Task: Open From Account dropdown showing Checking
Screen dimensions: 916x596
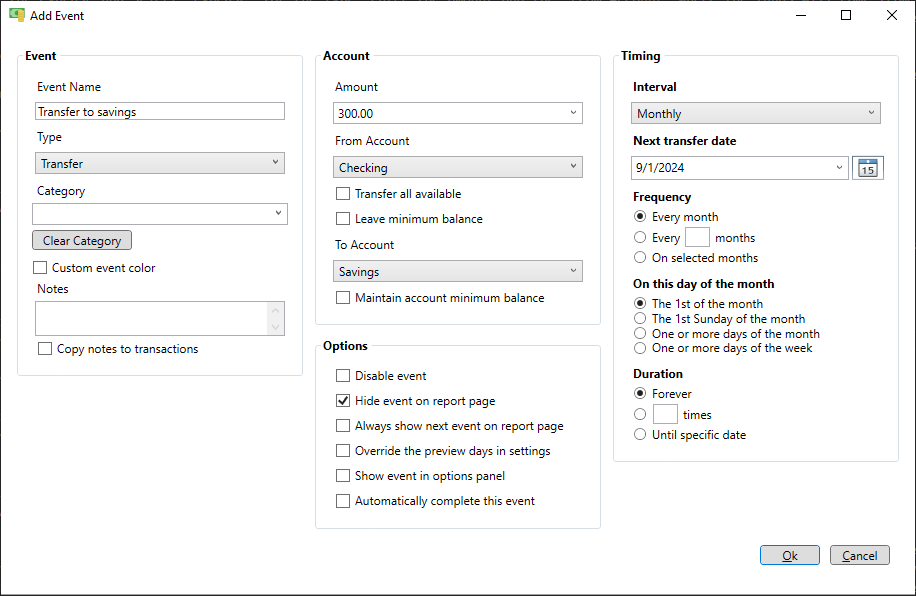Action: click(x=458, y=167)
